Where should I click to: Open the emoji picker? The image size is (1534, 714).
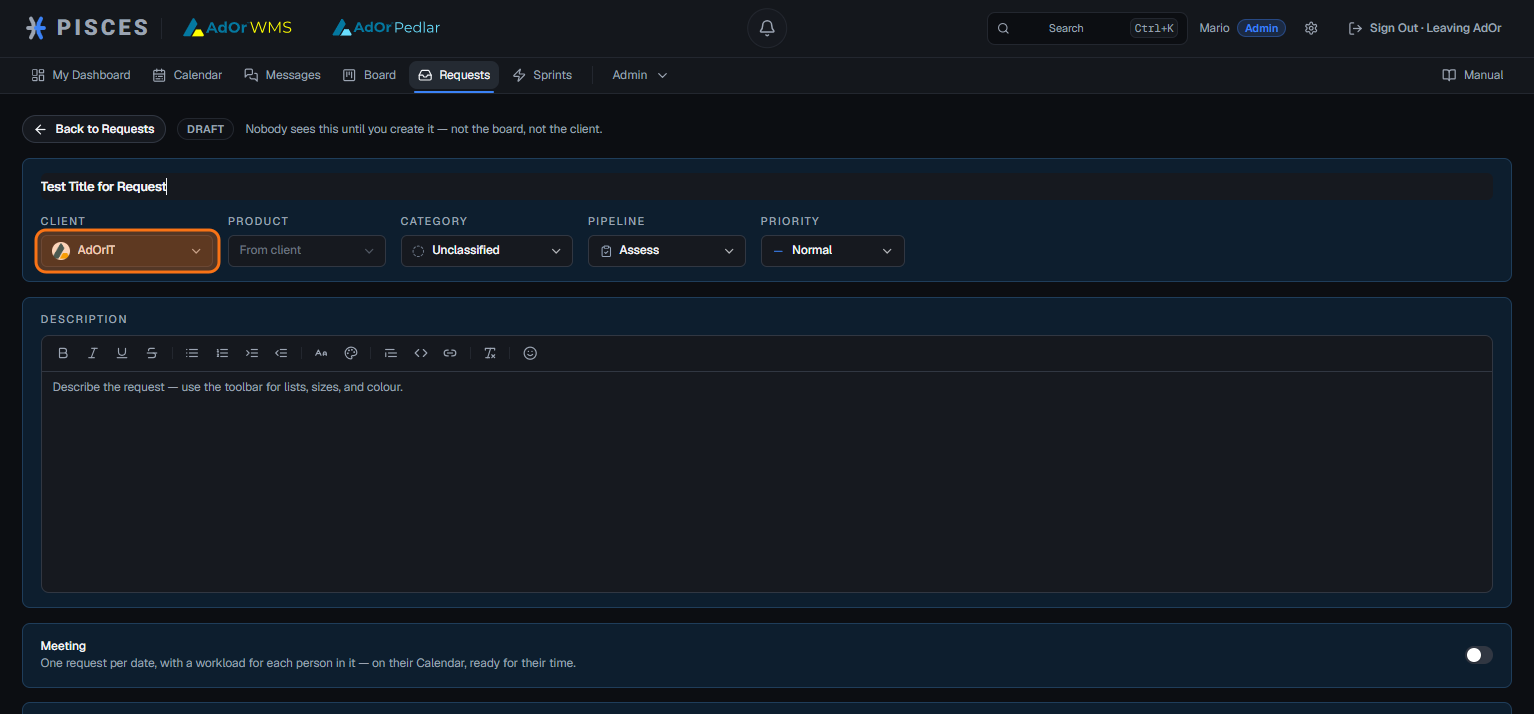pyautogui.click(x=530, y=353)
